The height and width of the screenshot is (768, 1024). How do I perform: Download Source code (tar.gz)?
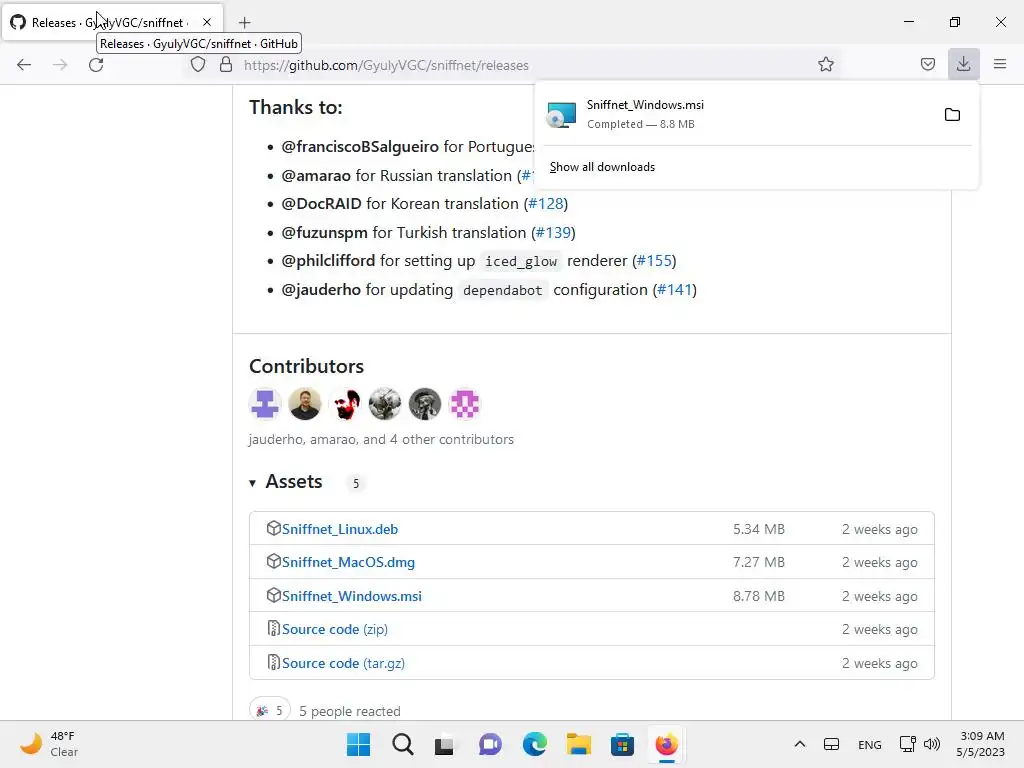343,664
